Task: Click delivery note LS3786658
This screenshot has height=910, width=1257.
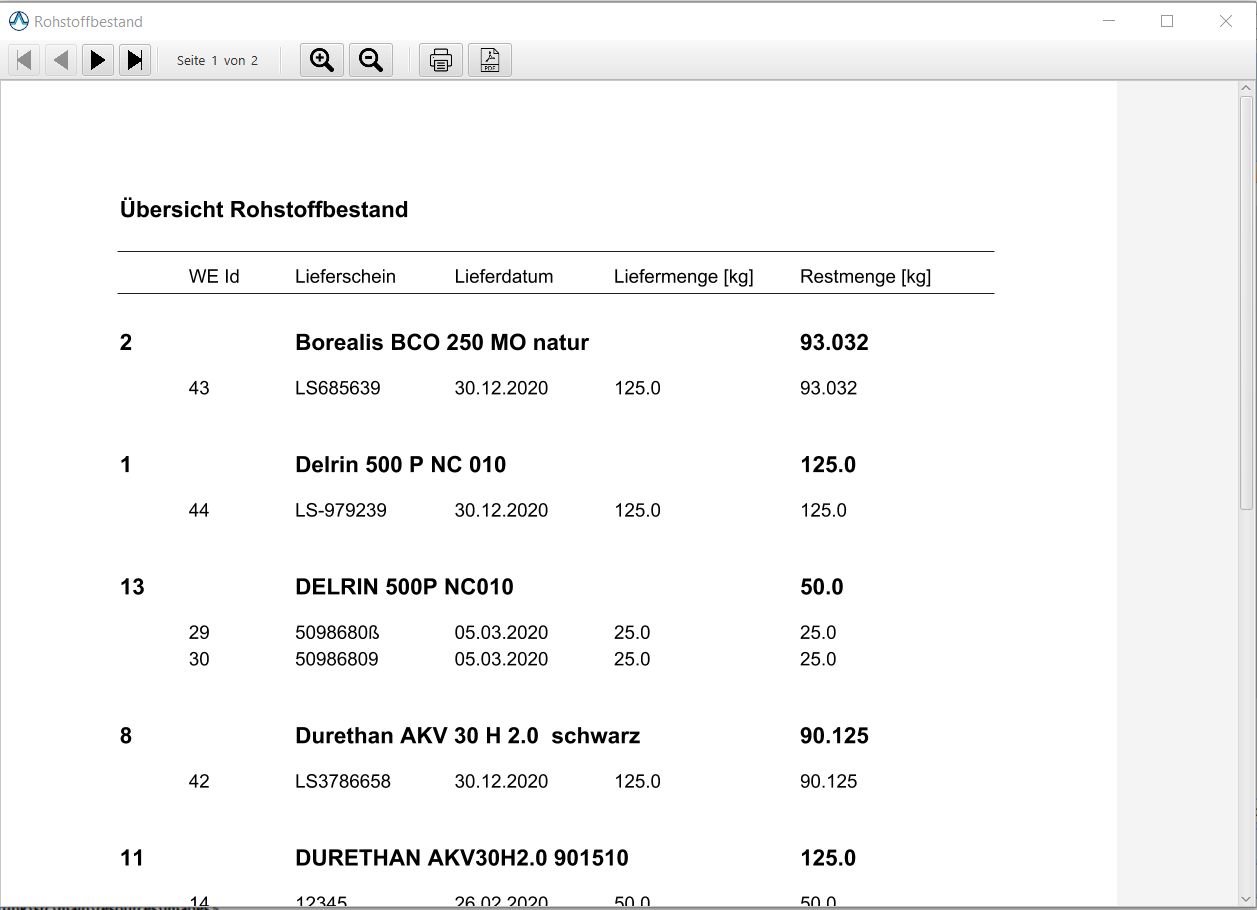Action: (343, 781)
